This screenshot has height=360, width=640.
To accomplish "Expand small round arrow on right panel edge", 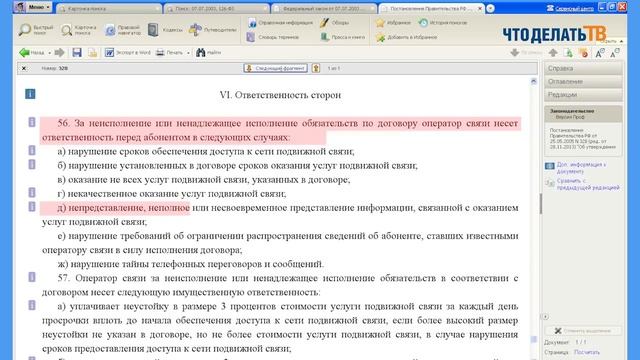I will (546, 317).
